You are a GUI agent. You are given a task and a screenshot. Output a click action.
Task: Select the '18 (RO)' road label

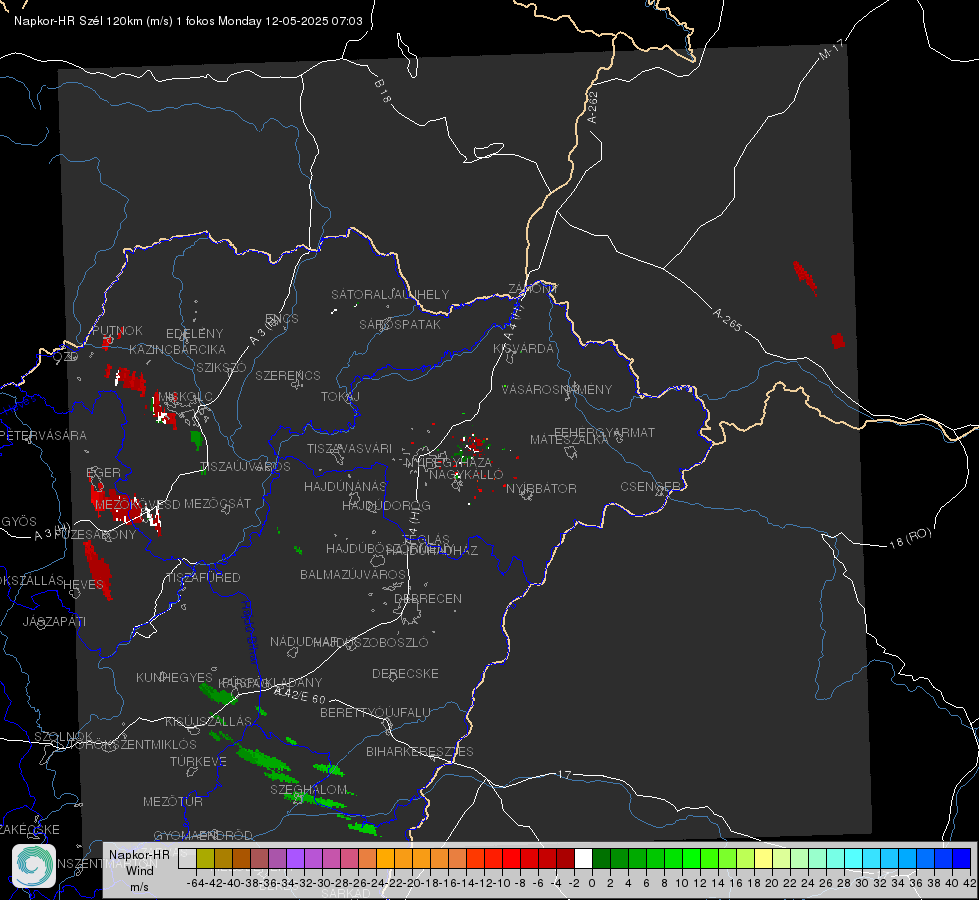point(910,538)
